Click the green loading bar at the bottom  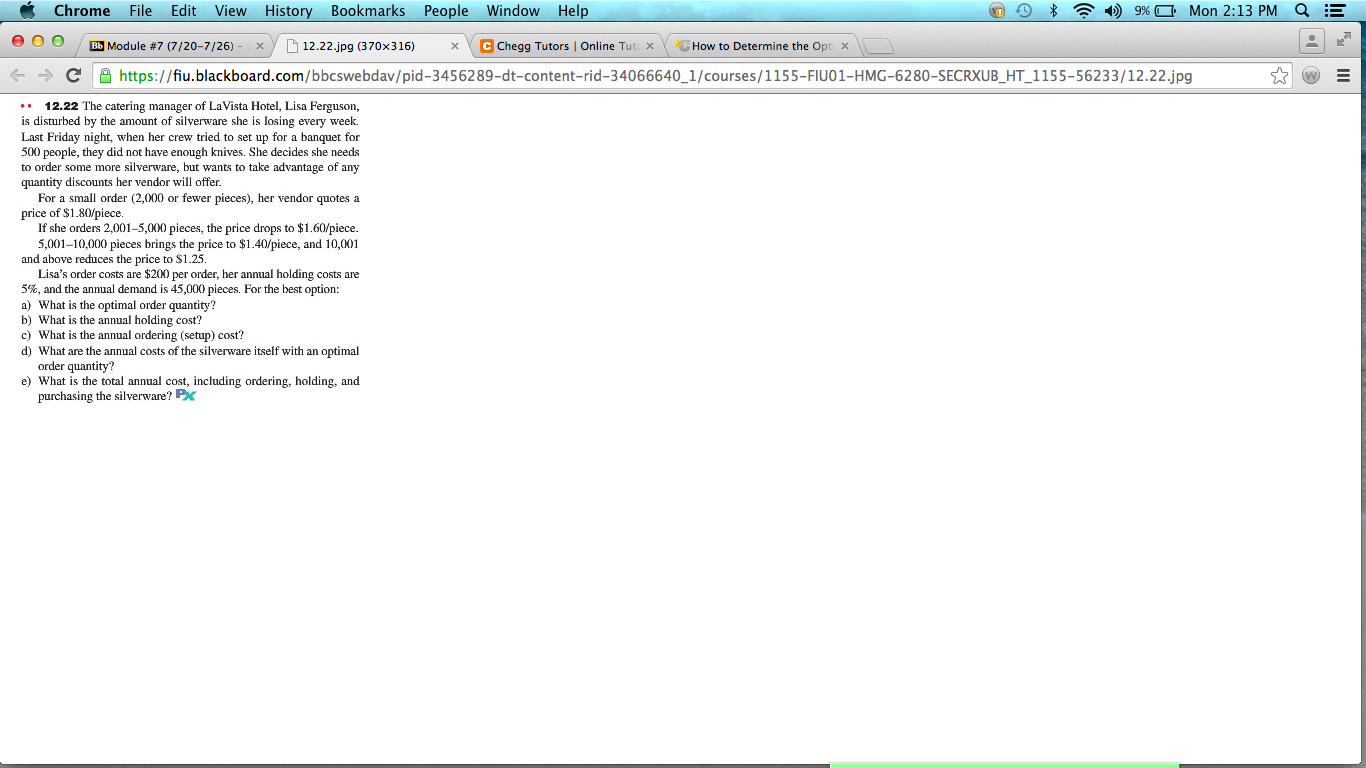1005,765
